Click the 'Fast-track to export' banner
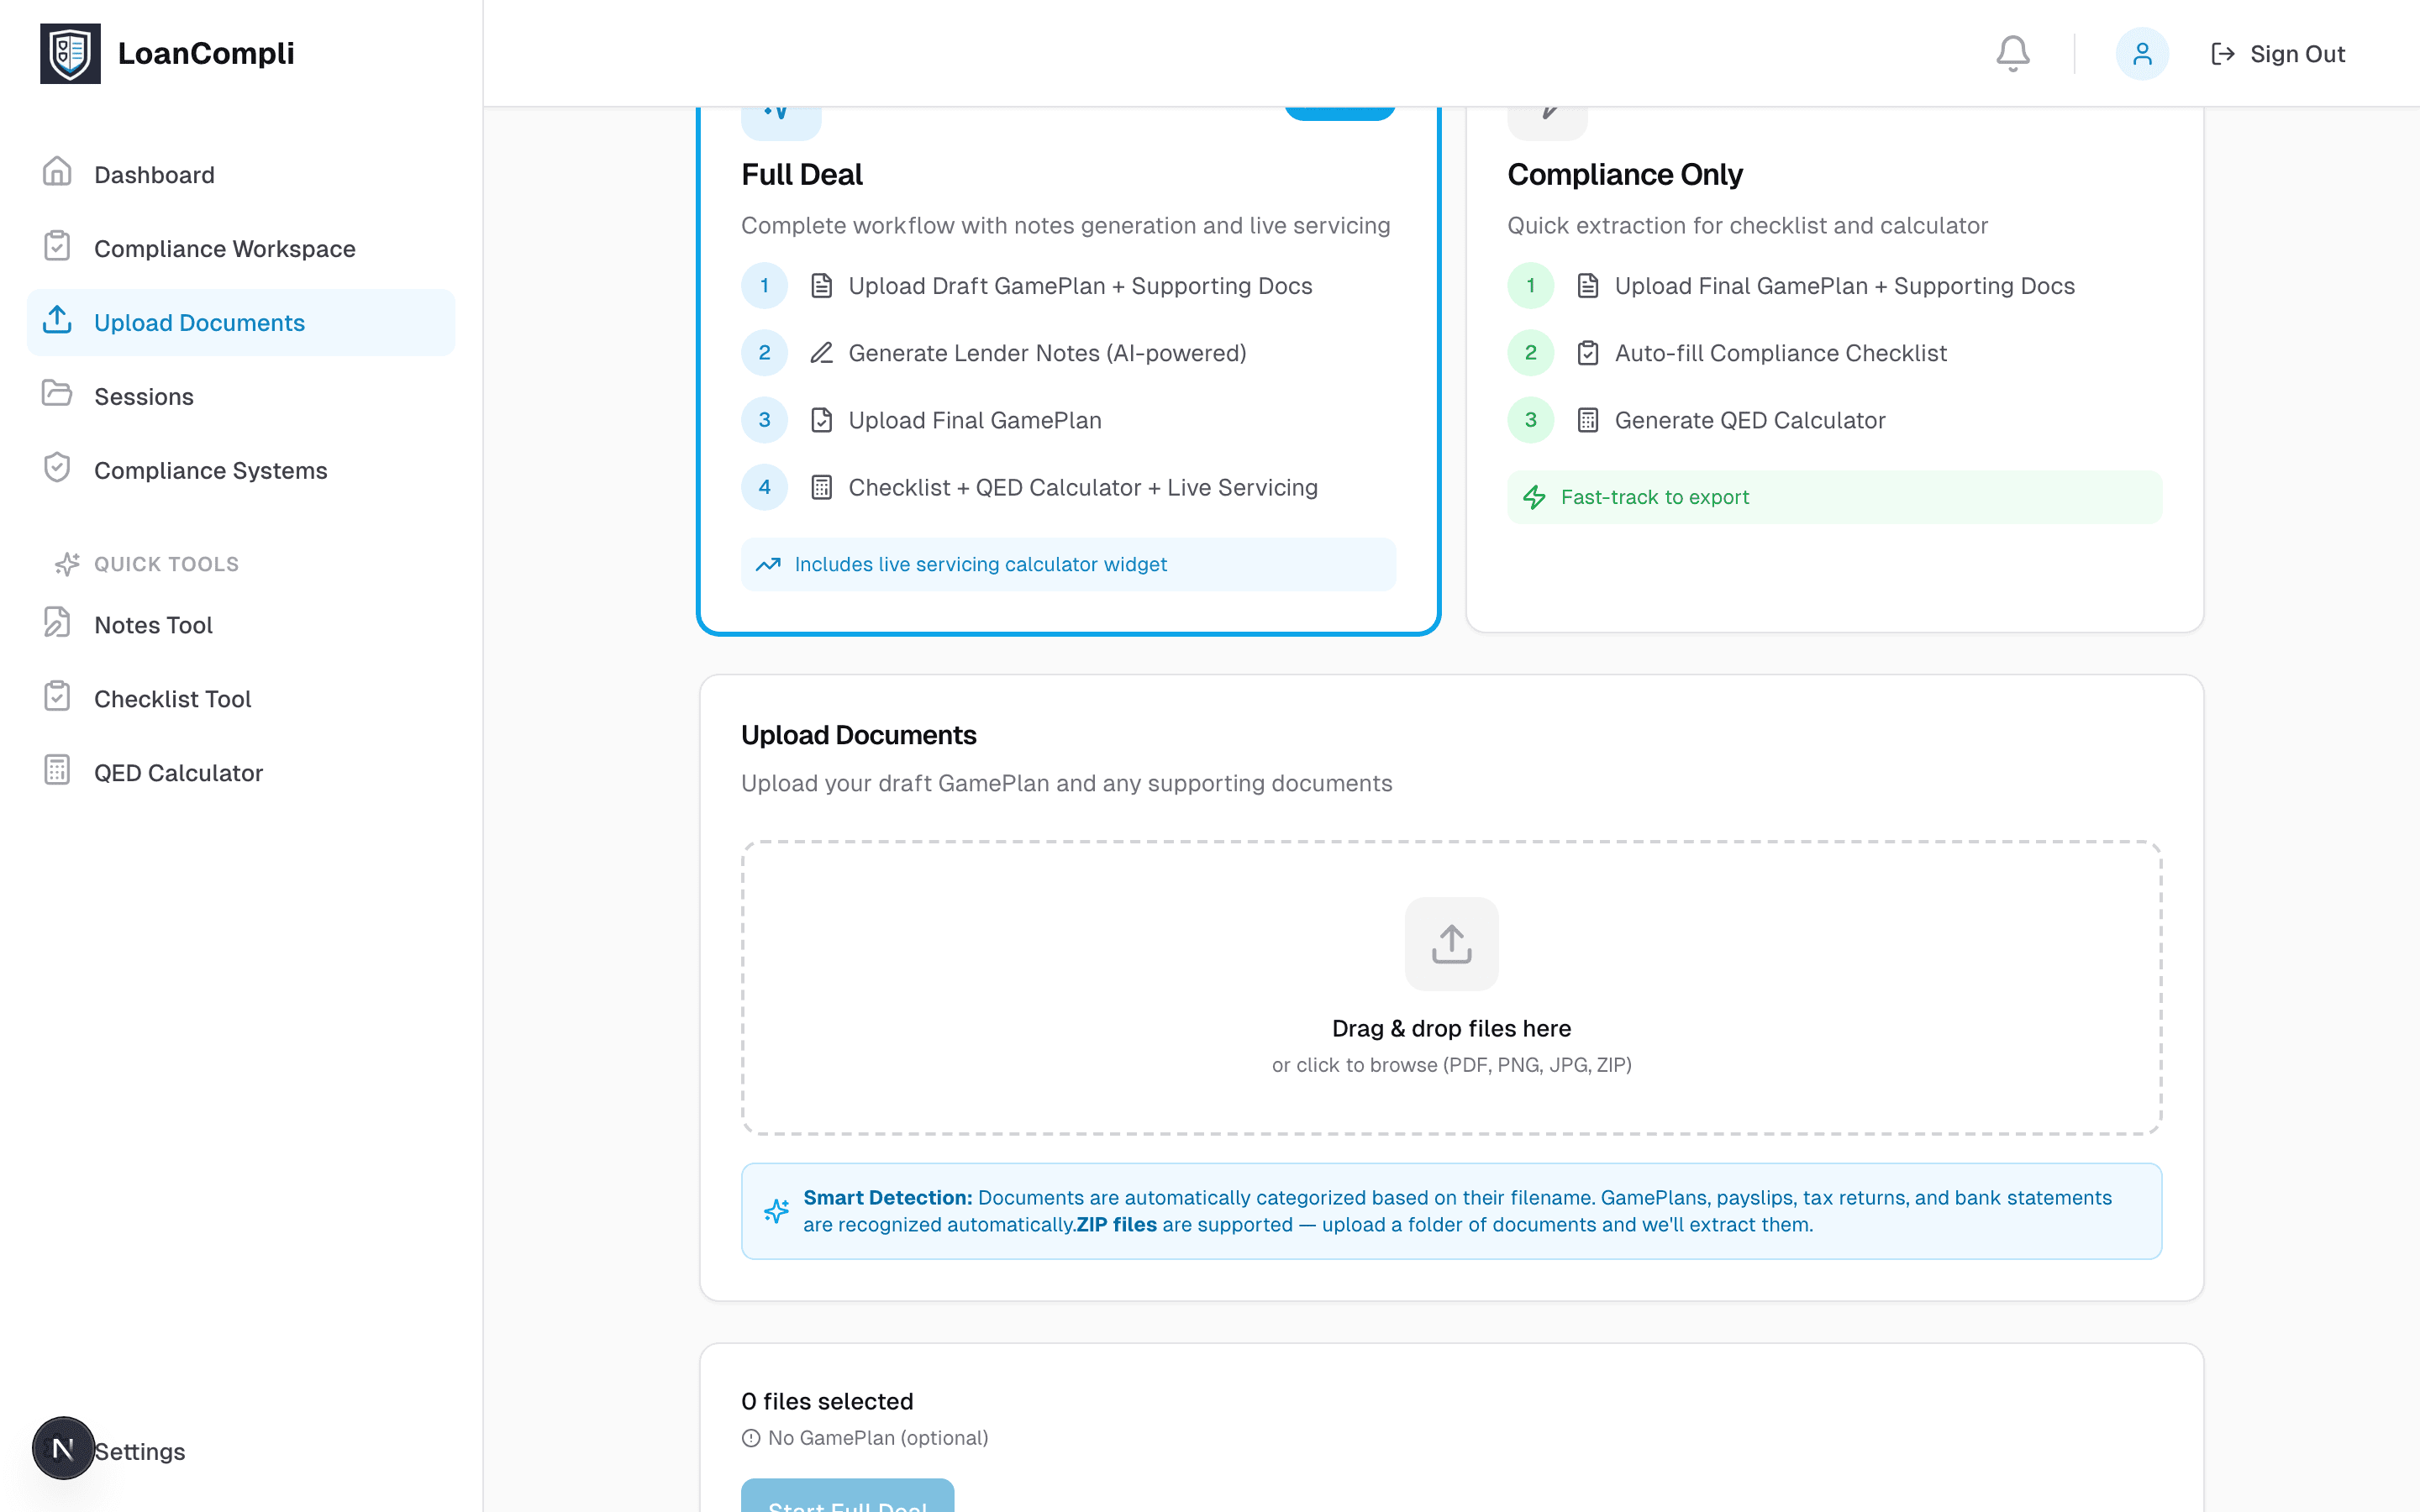 (x=1834, y=497)
